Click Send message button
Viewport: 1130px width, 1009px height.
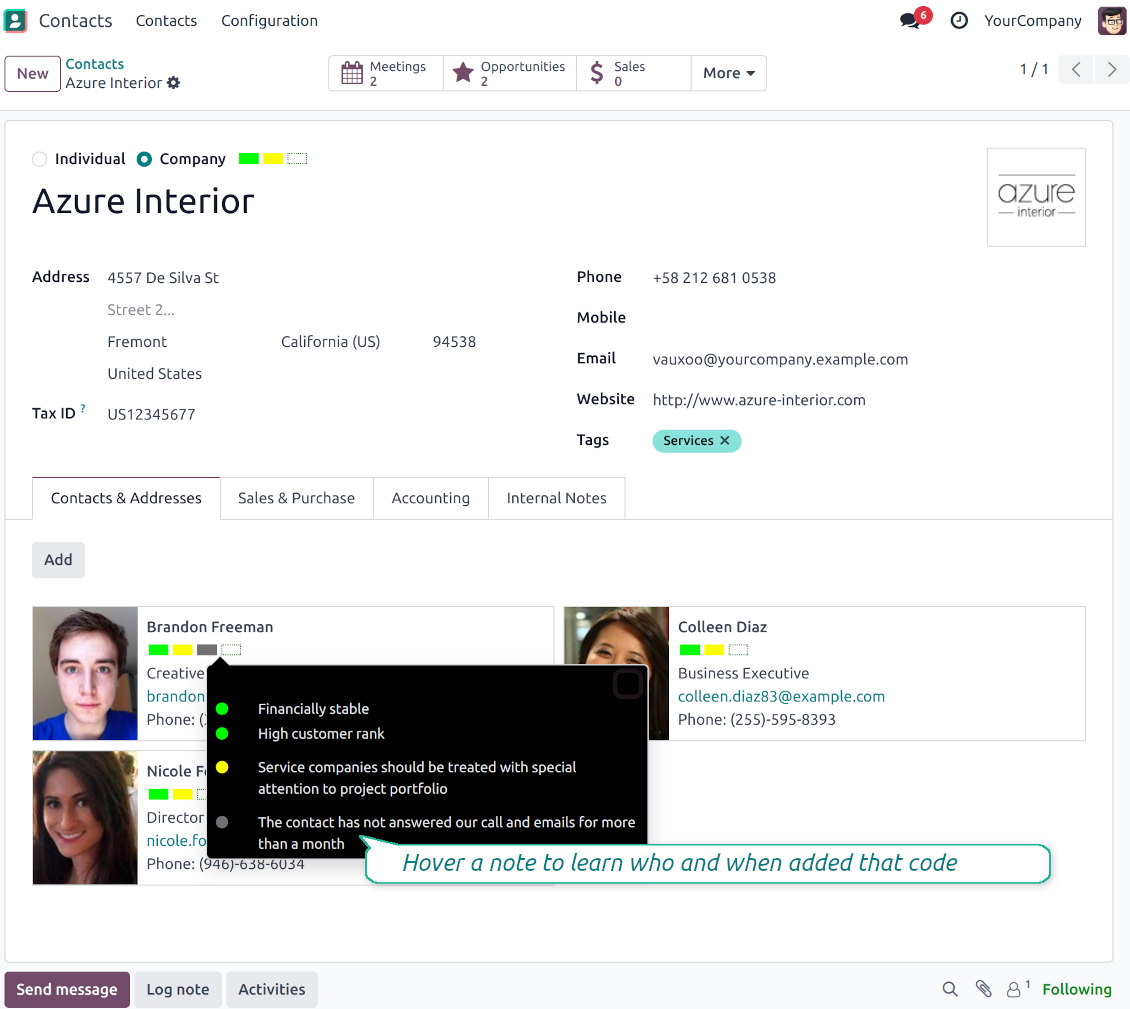(x=67, y=990)
